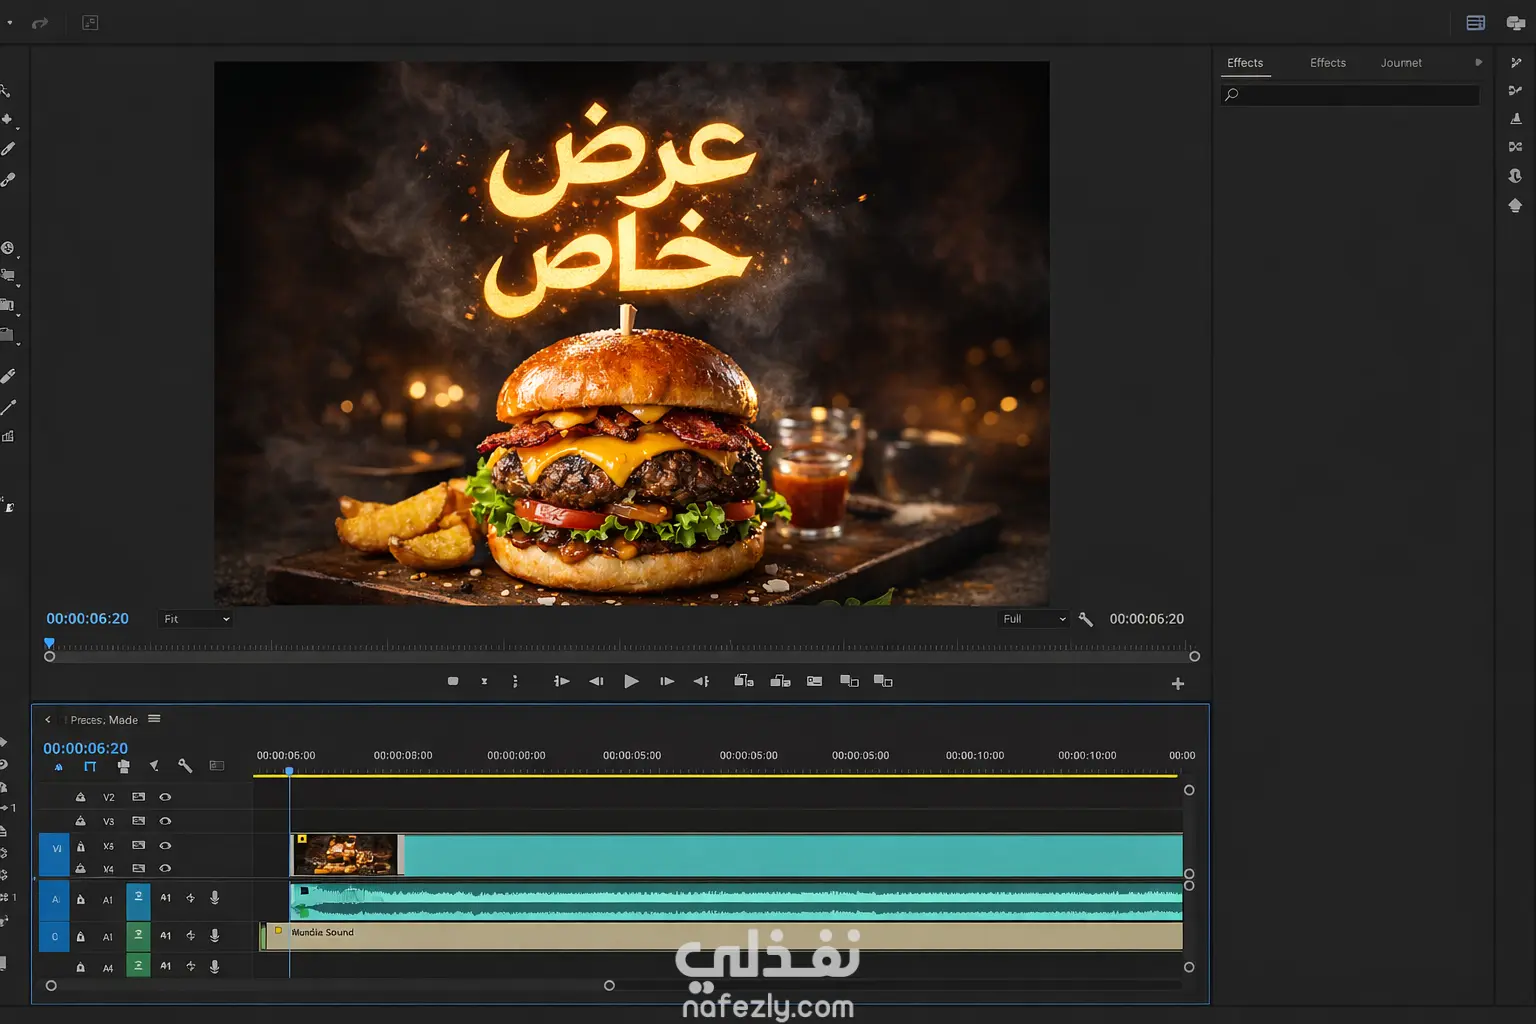Open the workspaces icon in top bar
This screenshot has width=1536, height=1024.
(x=1476, y=23)
